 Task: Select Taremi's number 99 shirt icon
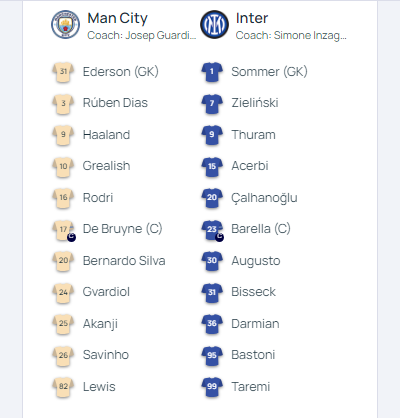point(212,387)
